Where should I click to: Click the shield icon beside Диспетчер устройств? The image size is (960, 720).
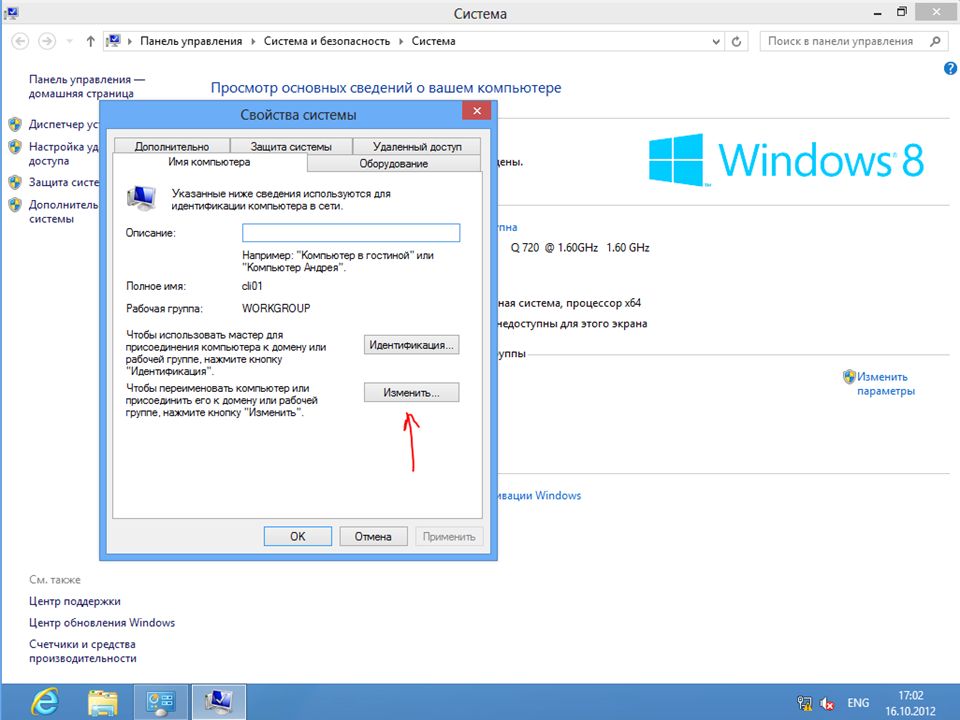15,124
